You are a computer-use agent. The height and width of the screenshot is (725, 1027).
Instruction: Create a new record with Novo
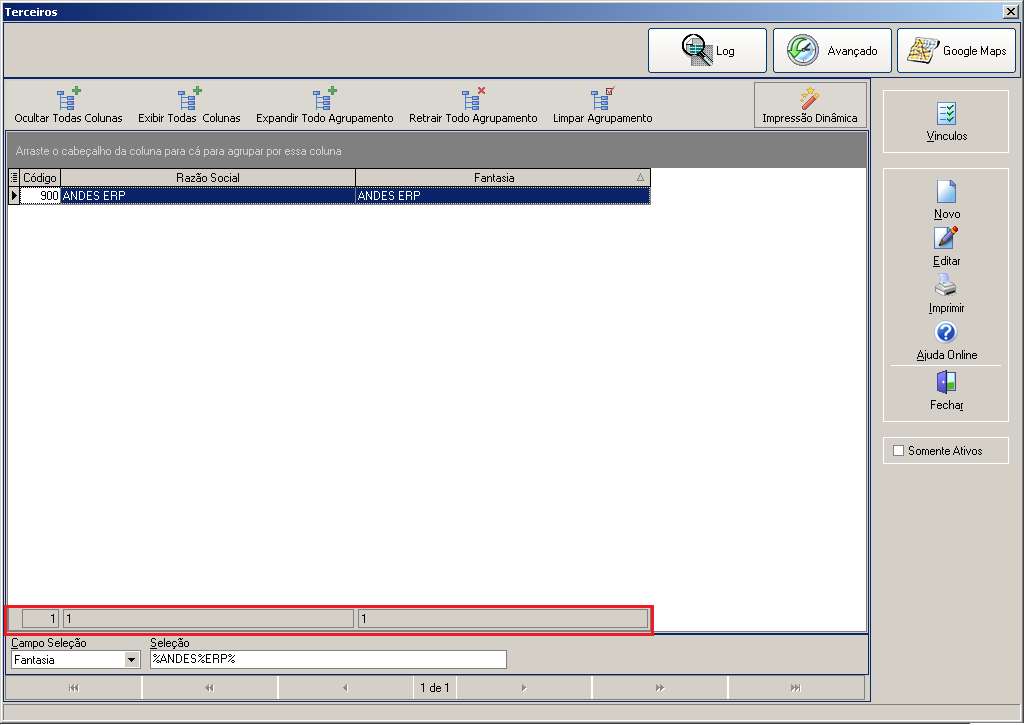point(946,200)
